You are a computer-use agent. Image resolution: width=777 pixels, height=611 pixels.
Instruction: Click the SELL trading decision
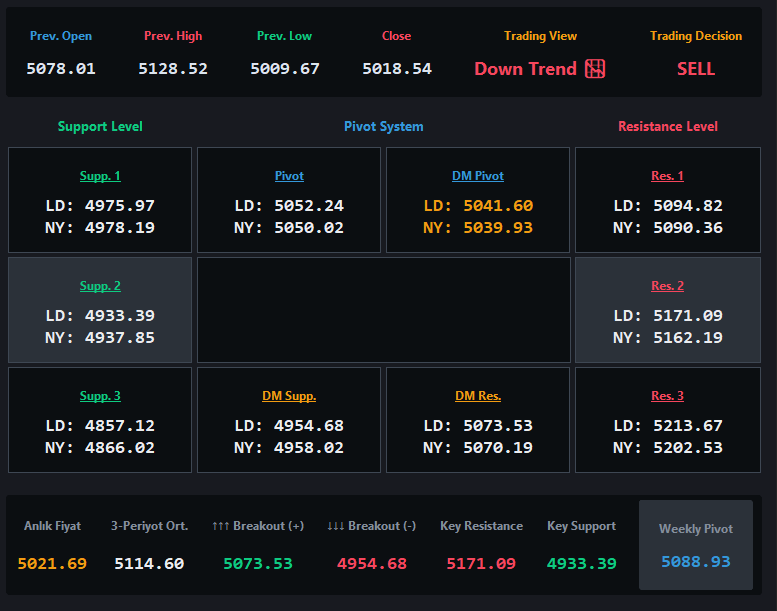coord(696,69)
